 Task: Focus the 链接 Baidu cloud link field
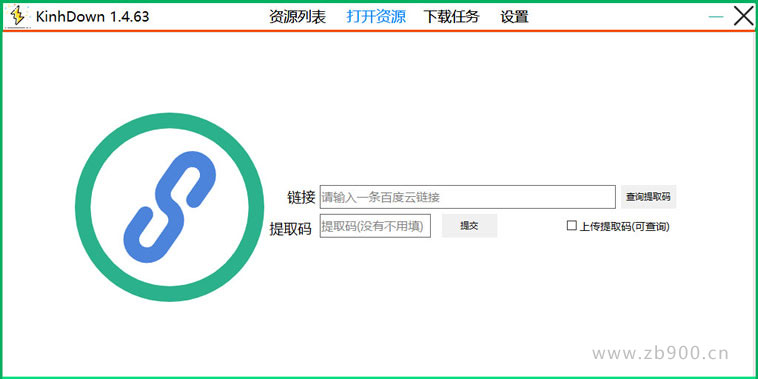point(467,197)
